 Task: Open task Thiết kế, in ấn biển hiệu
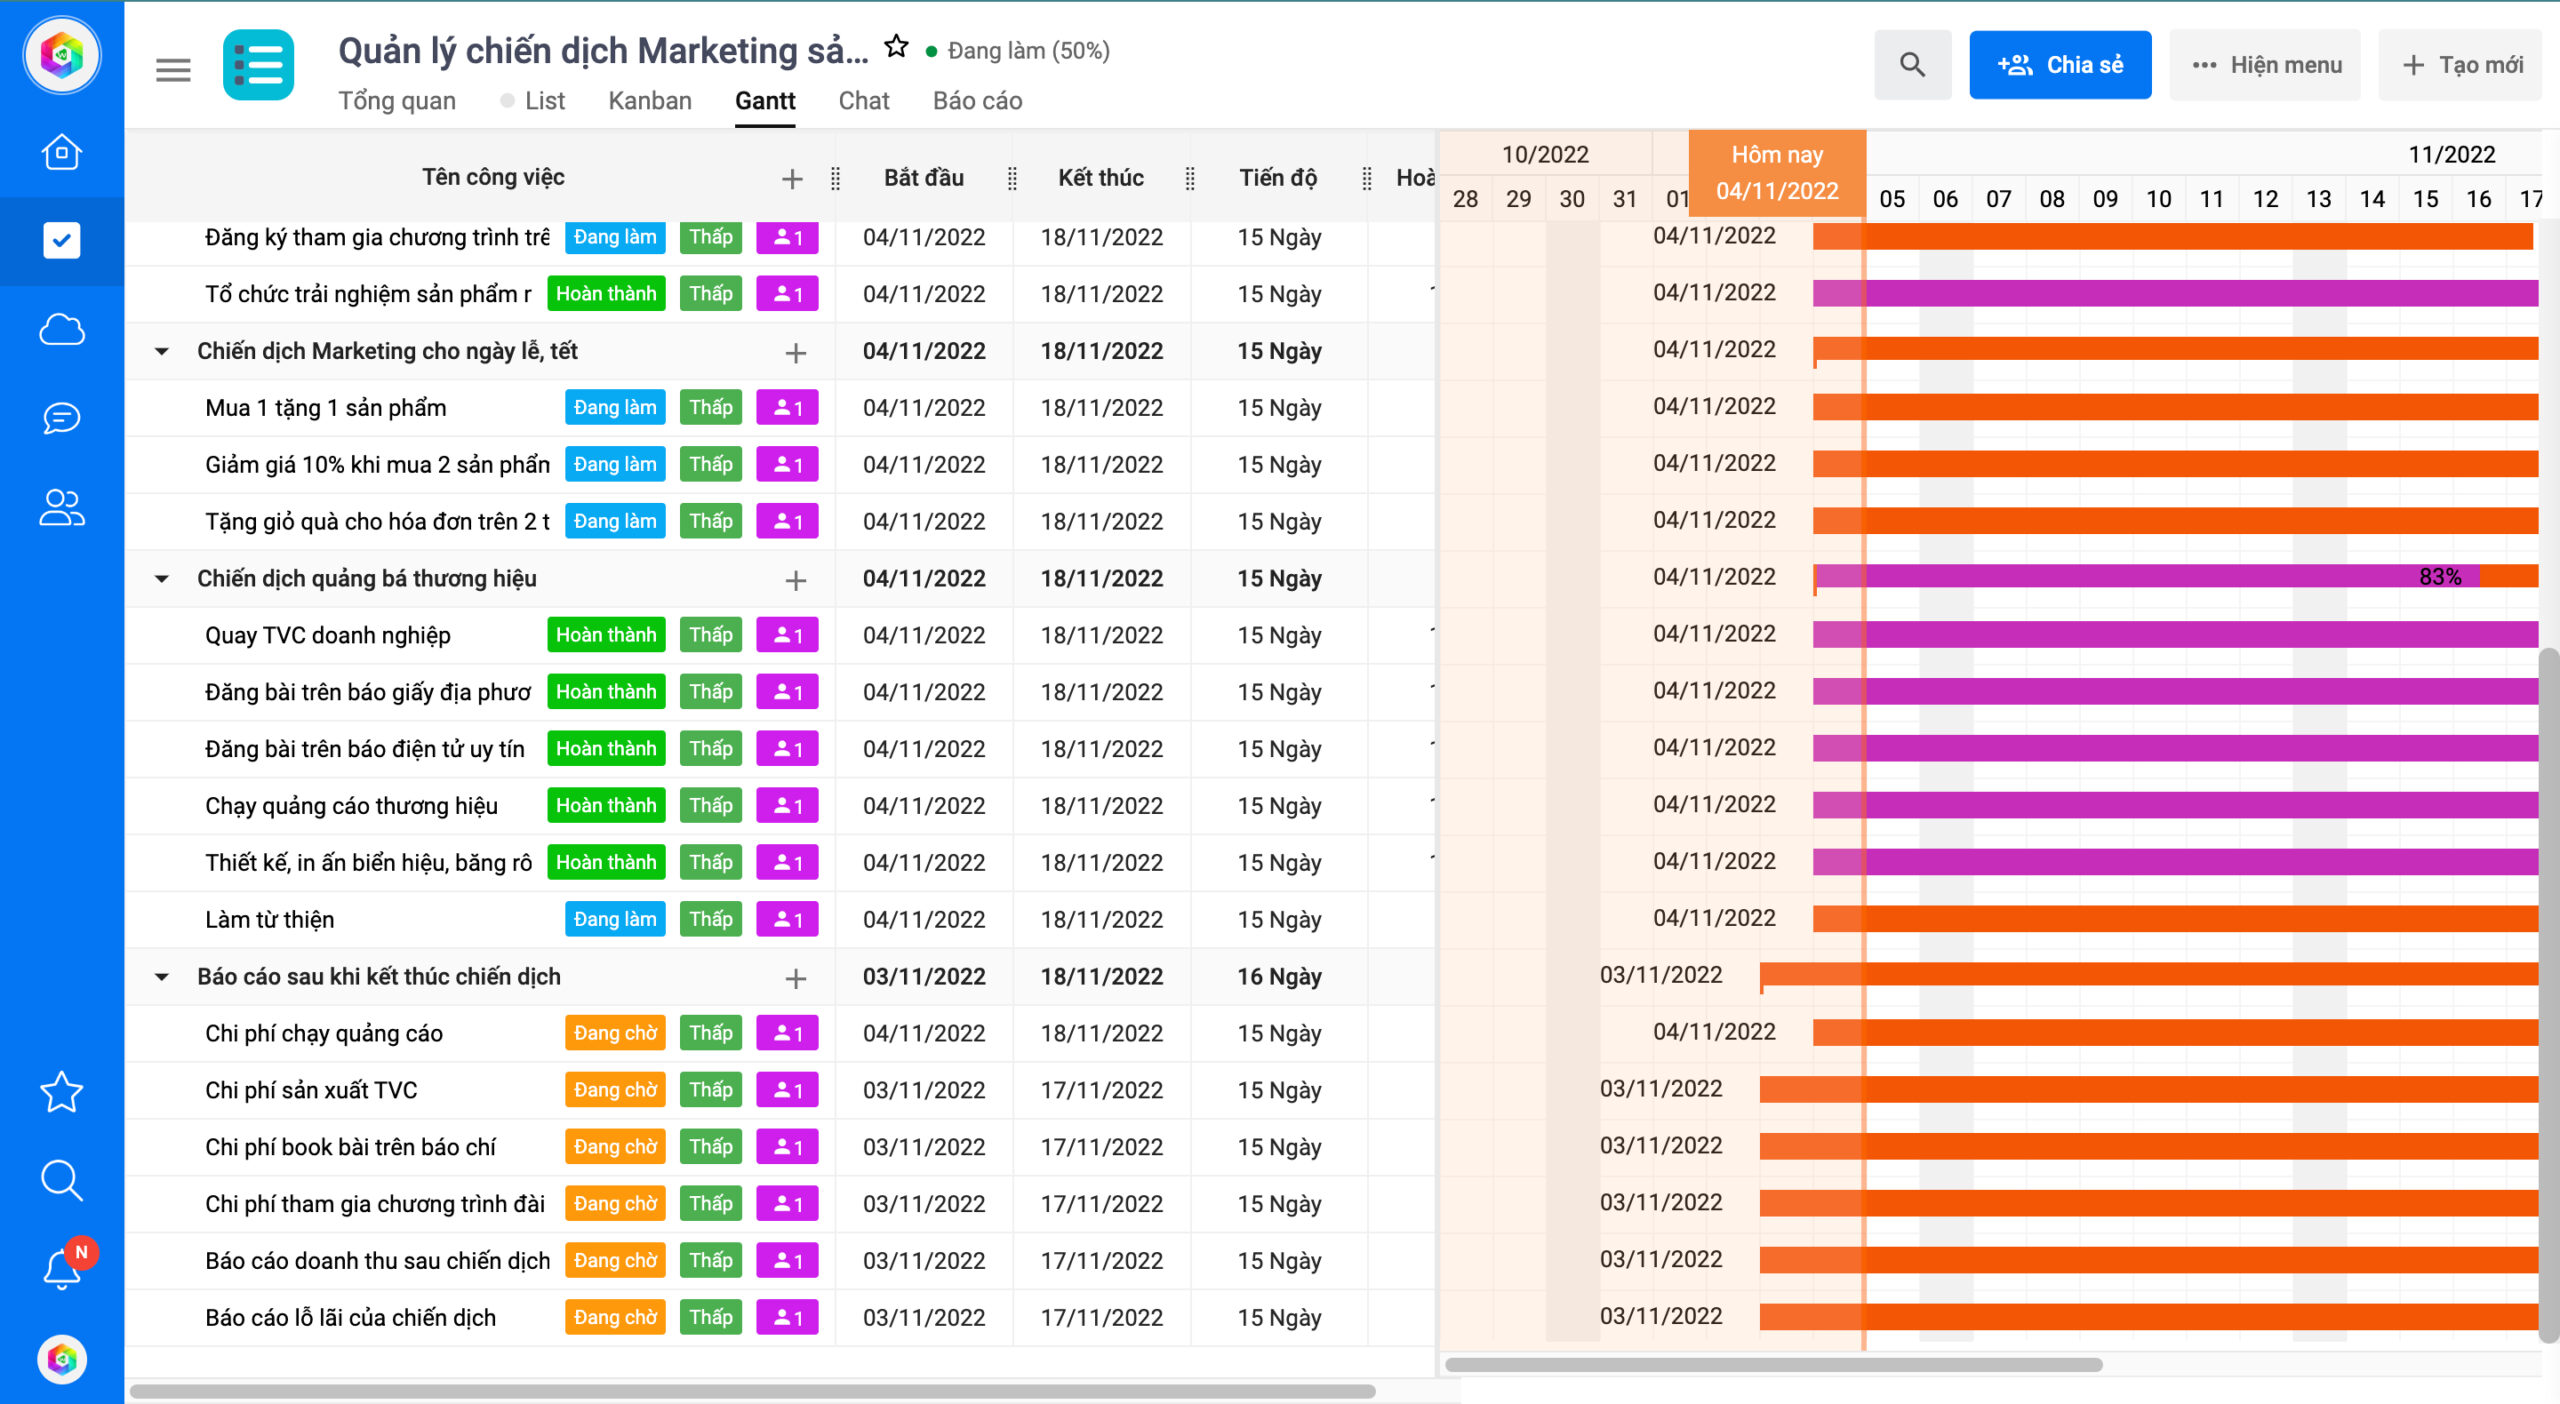(x=368, y=862)
